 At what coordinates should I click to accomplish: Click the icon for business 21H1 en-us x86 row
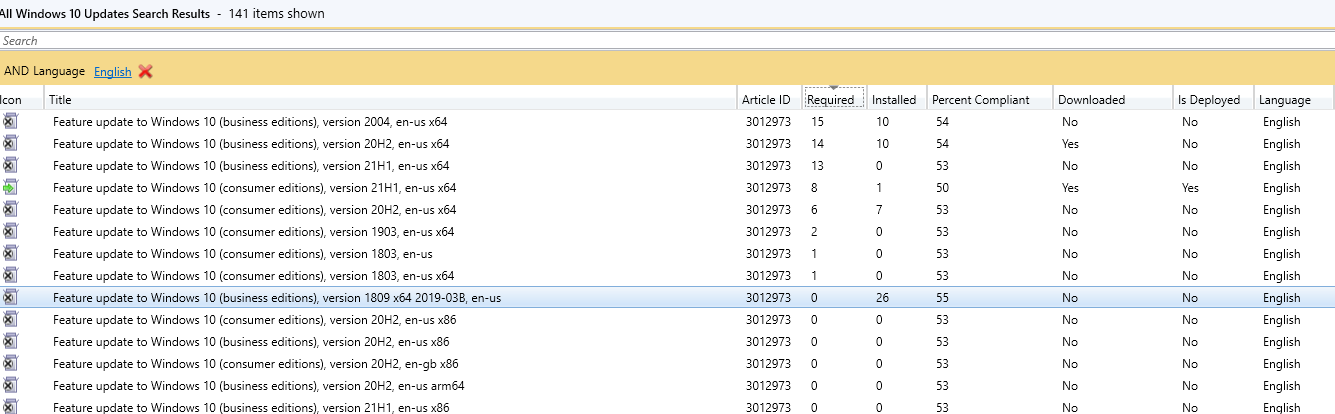pos(10,407)
